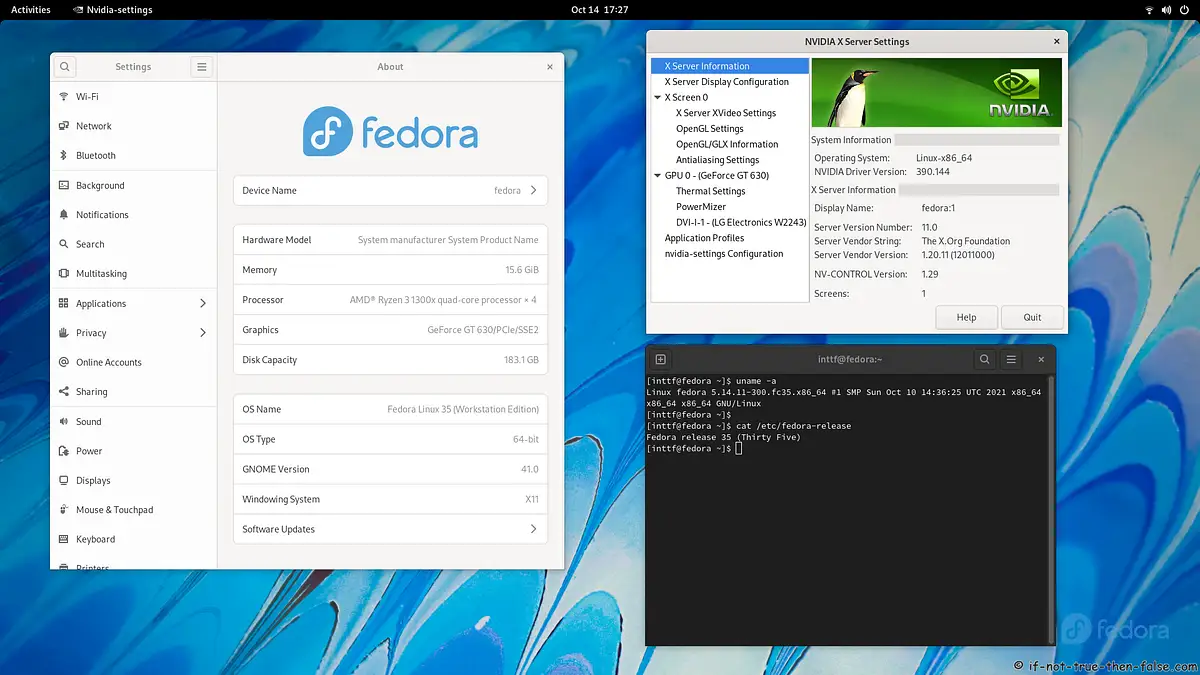Click the Processor row in About

pos(390,300)
